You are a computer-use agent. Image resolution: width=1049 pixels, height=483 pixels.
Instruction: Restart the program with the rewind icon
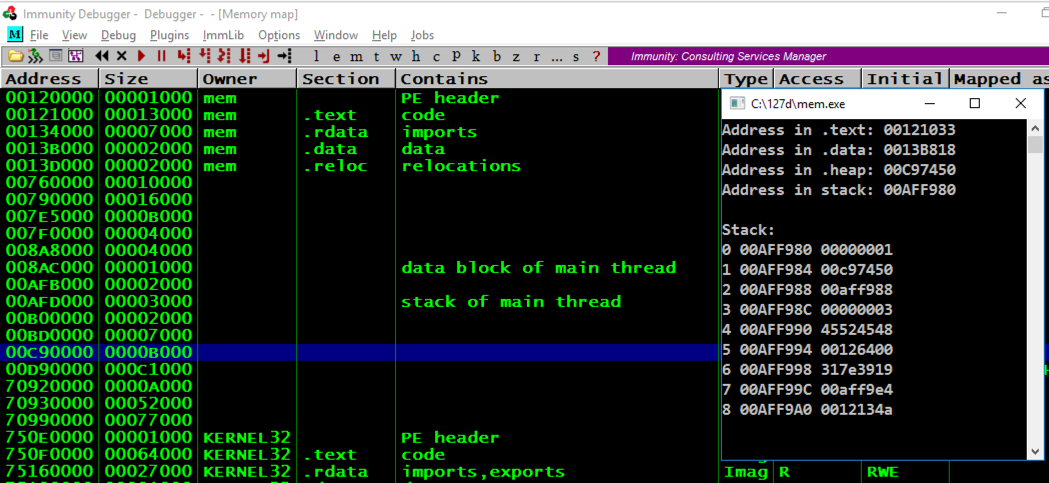point(102,56)
